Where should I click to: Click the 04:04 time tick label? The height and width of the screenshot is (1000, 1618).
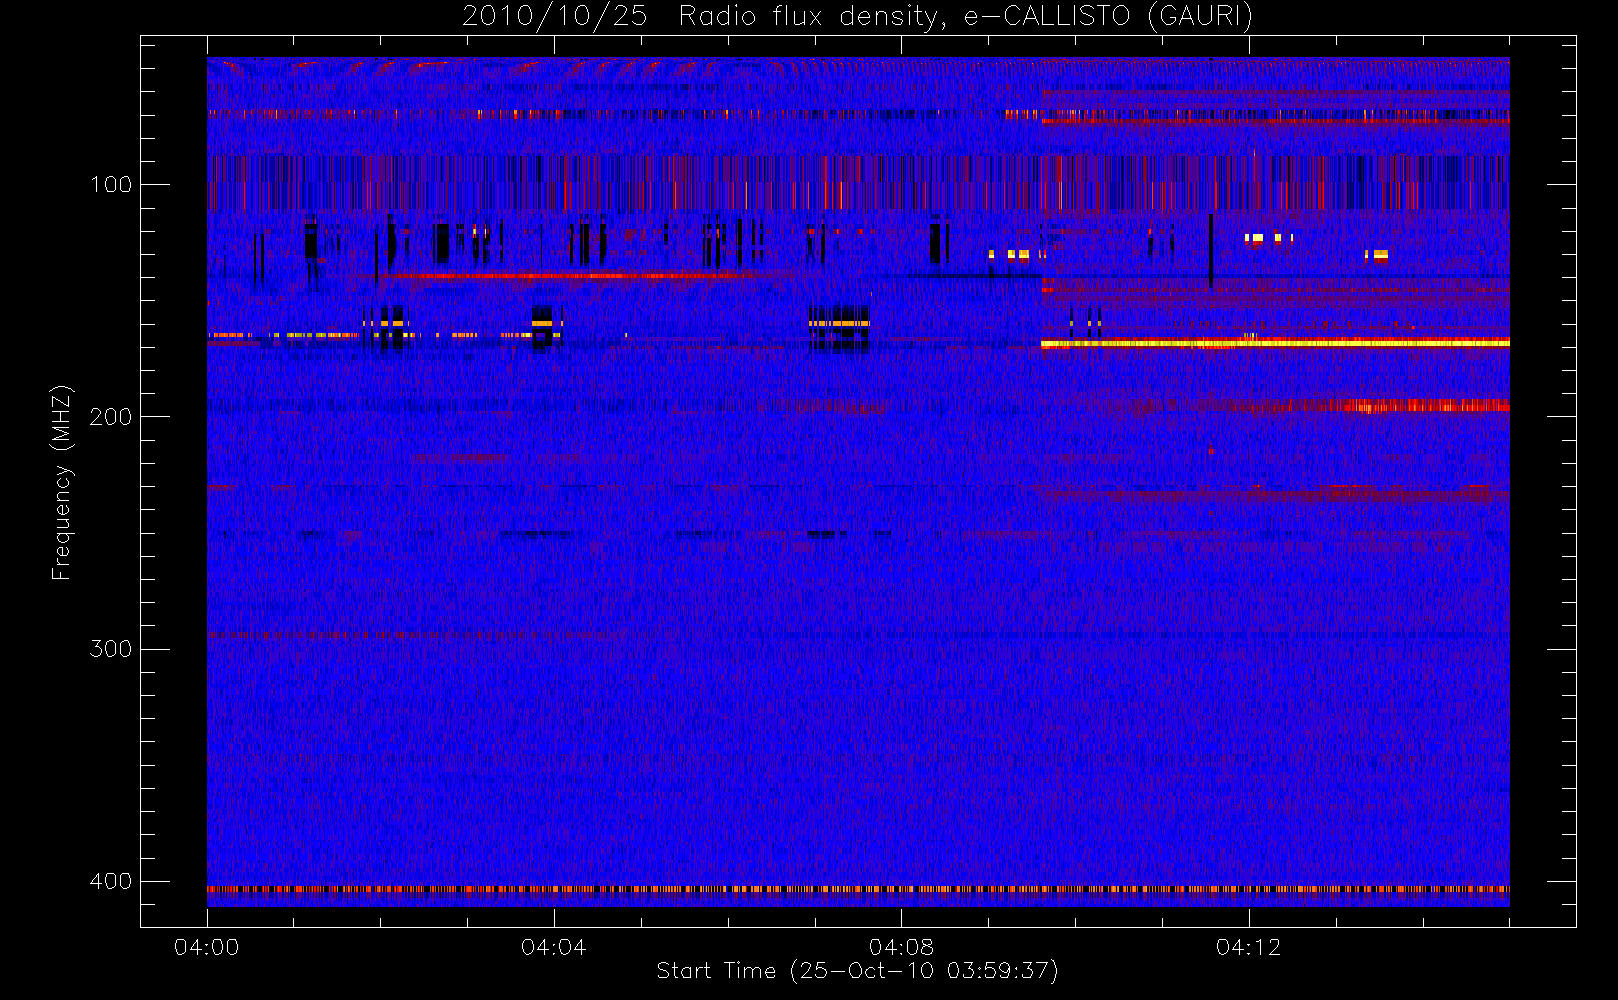554,947
